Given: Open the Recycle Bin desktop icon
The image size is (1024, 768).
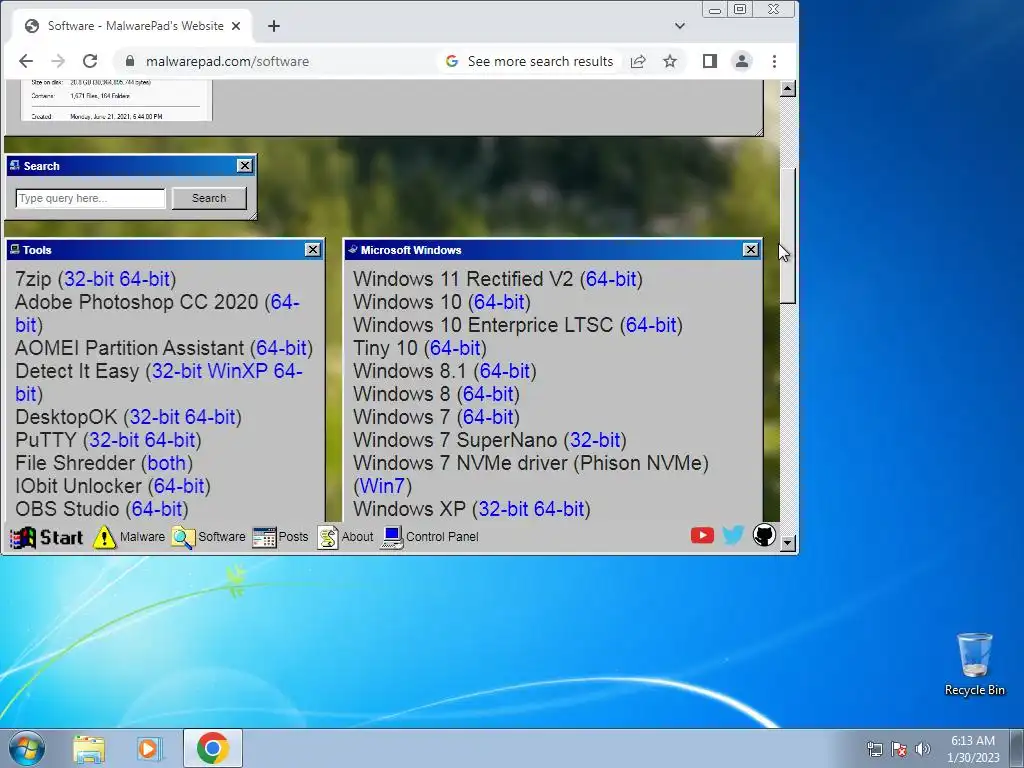Looking at the screenshot, I should tap(974, 664).
